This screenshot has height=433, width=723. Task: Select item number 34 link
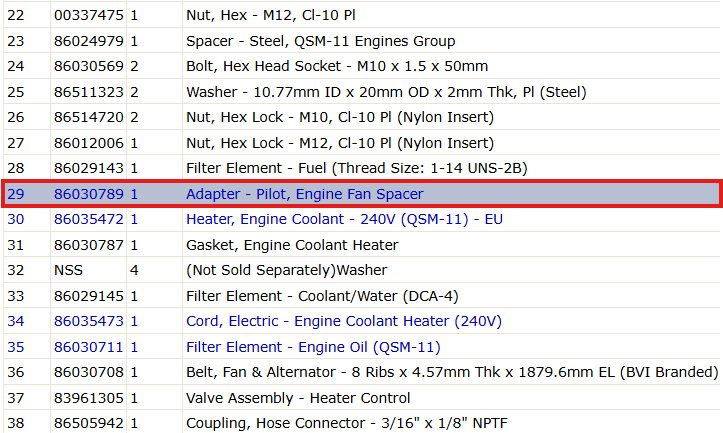[16, 321]
